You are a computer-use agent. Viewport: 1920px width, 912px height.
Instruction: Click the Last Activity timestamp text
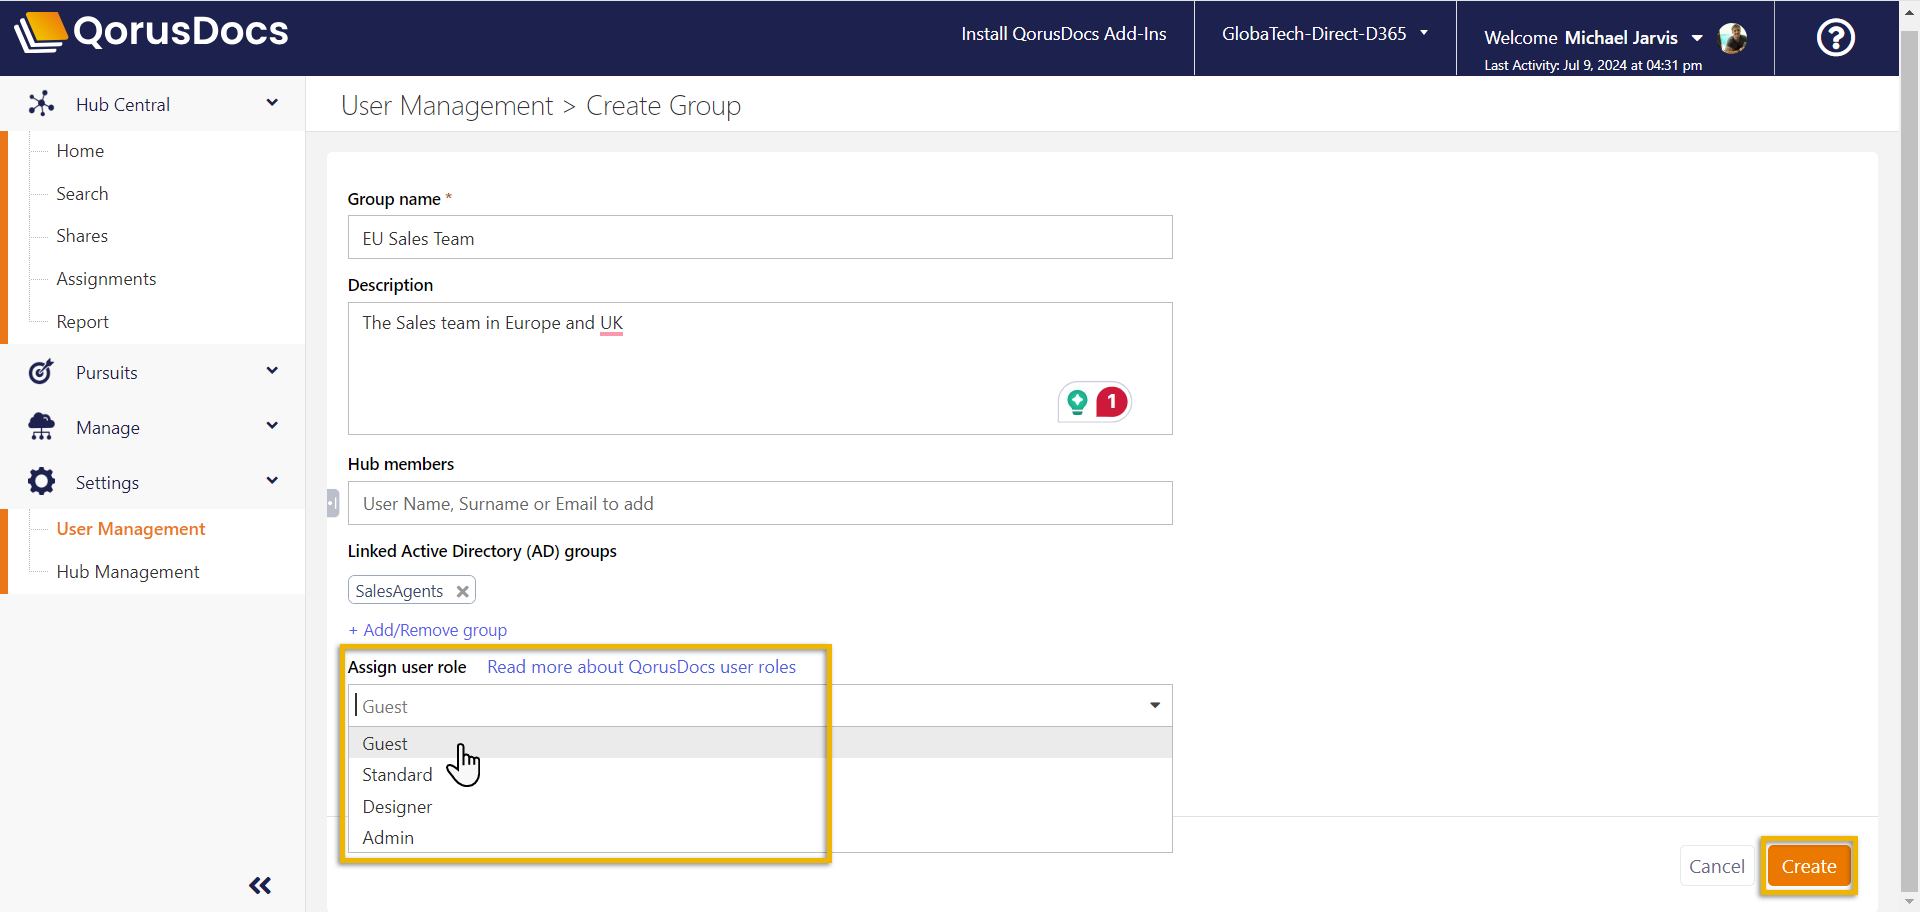pos(1593,65)
